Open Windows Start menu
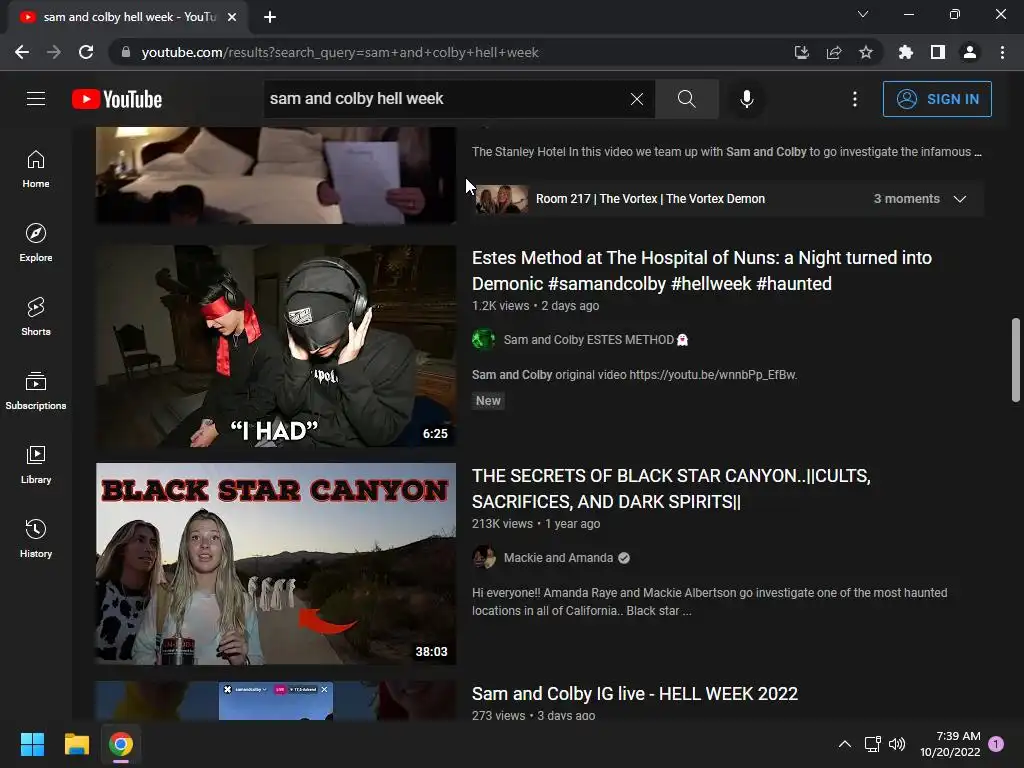This screenshot has height=768, width=1024. [x=32, y=744]
